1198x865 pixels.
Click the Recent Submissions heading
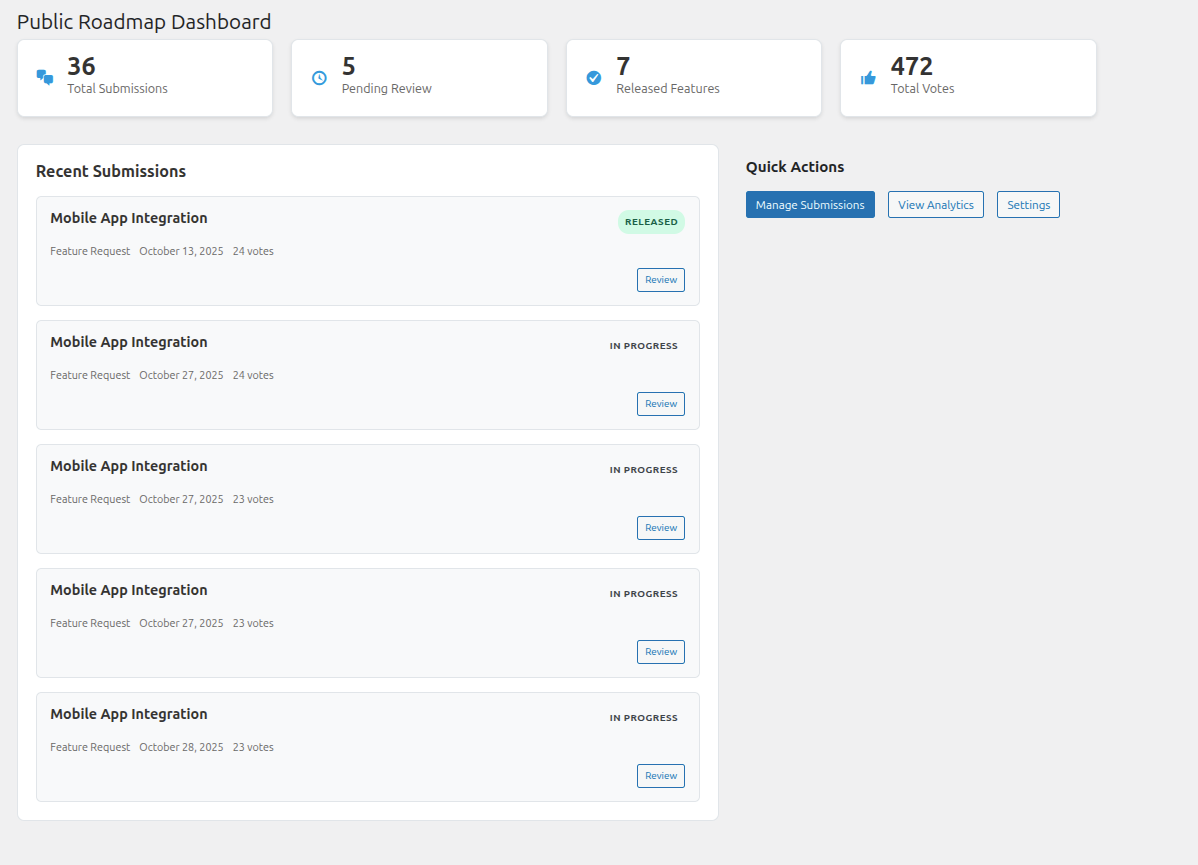coord(111,171)
